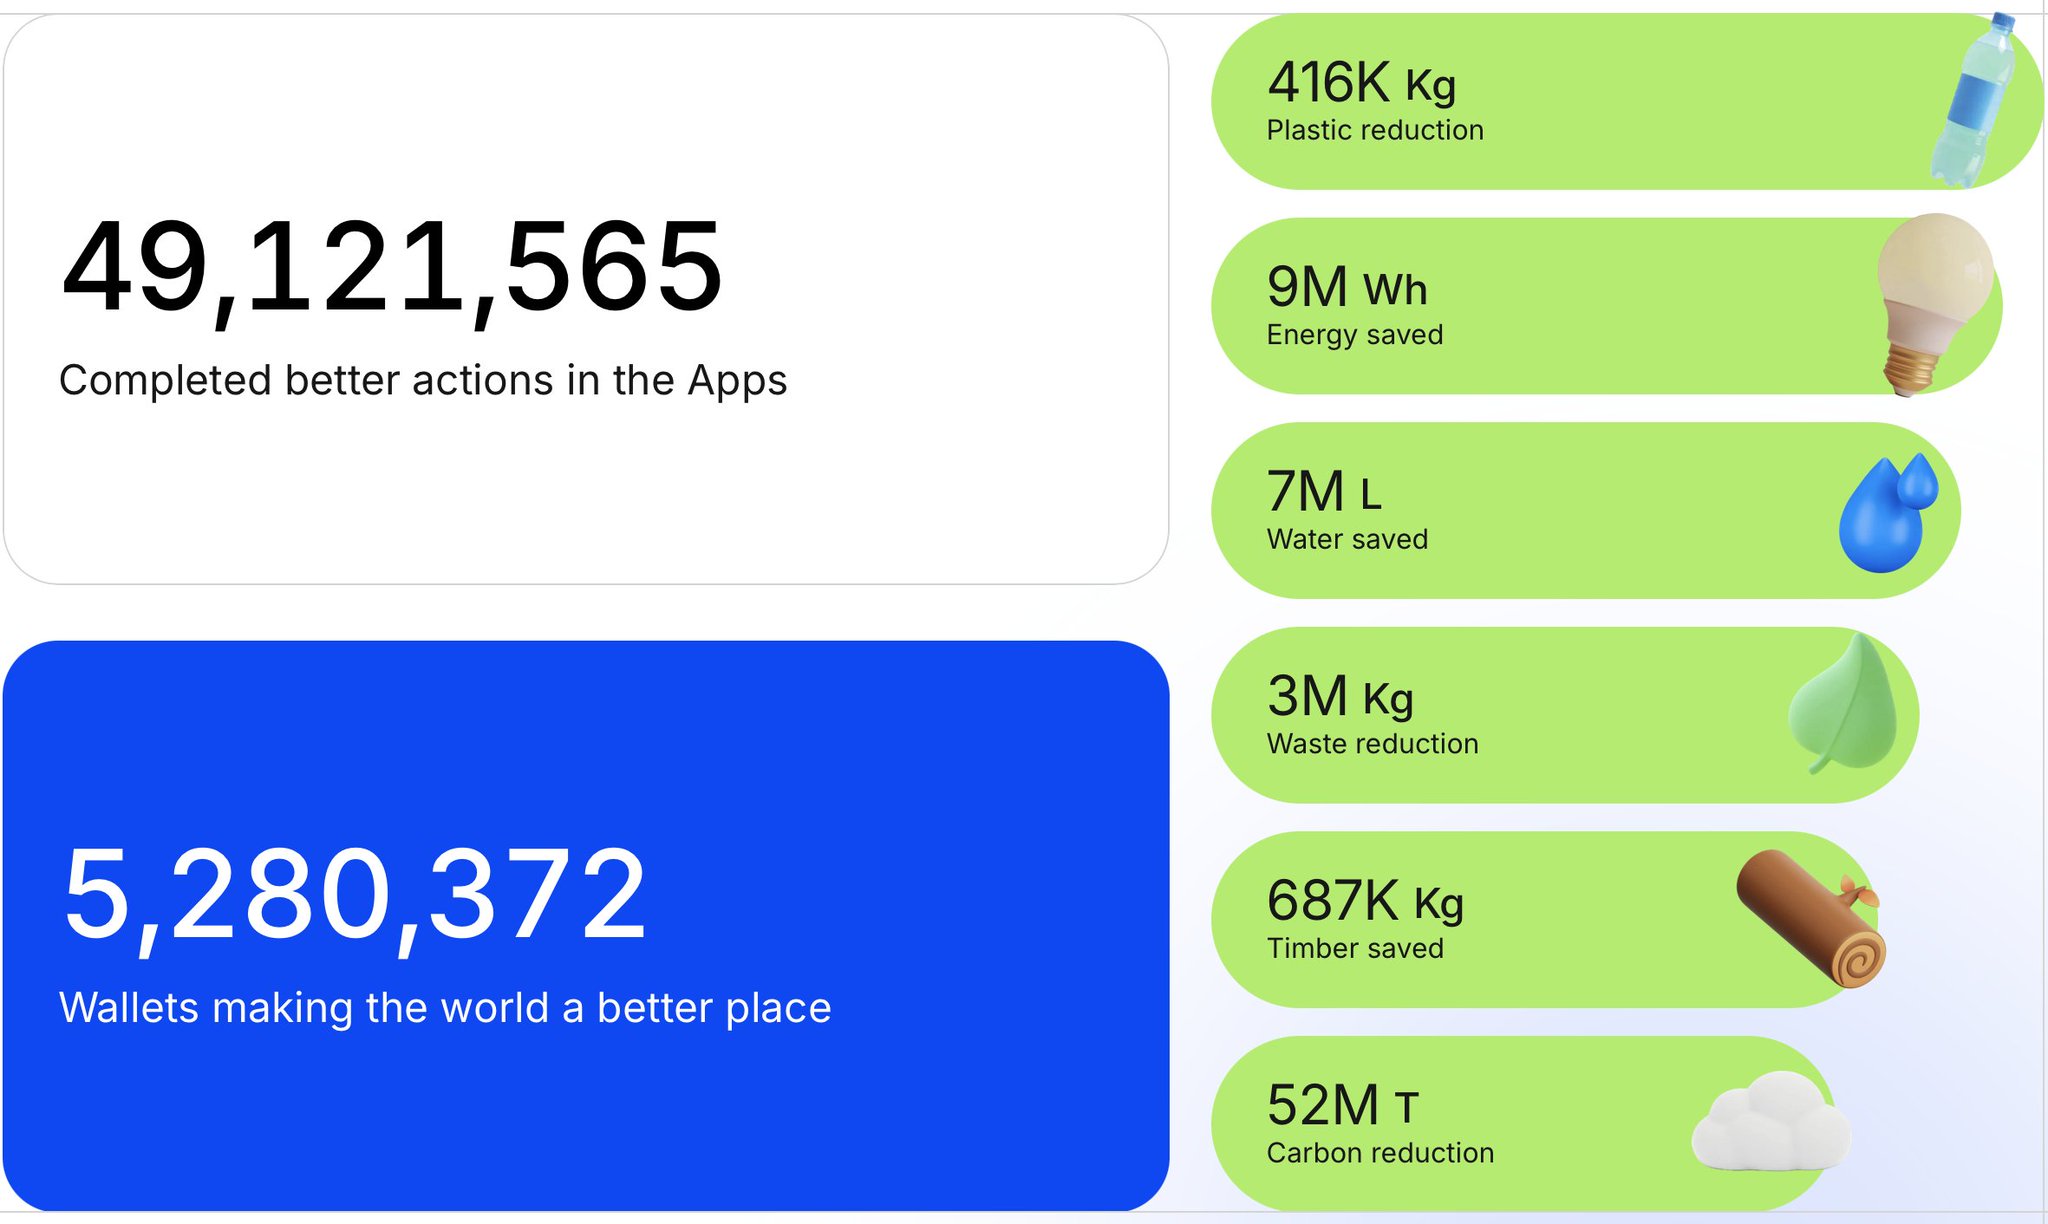This screenshot has height=1224, width=2048.
Task: Click the 'Plastic reduction' label
Action: click(1375, 131)
